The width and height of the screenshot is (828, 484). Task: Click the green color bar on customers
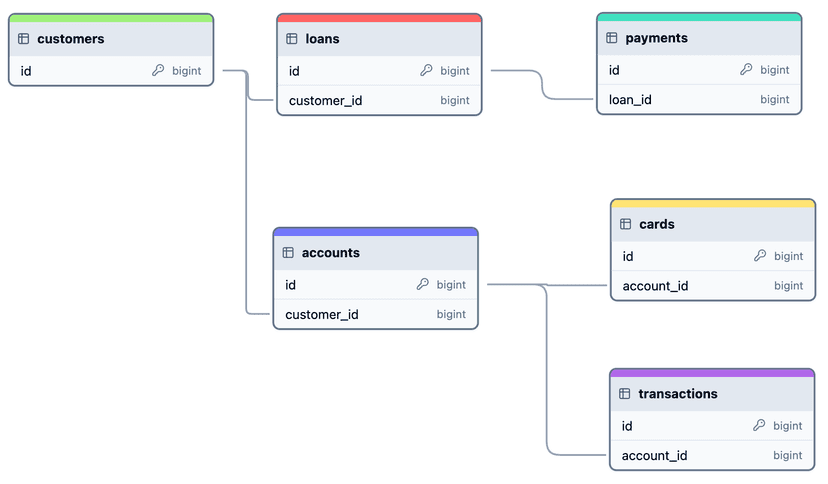(x=111, y=17)
